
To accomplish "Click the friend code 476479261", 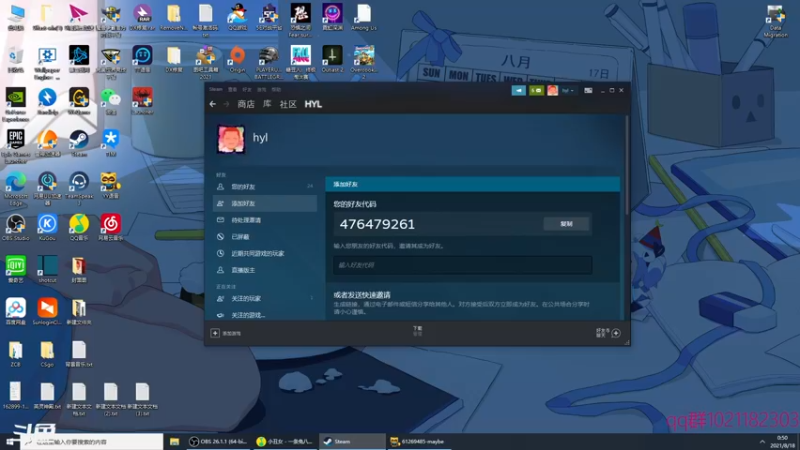I will 377,224.
